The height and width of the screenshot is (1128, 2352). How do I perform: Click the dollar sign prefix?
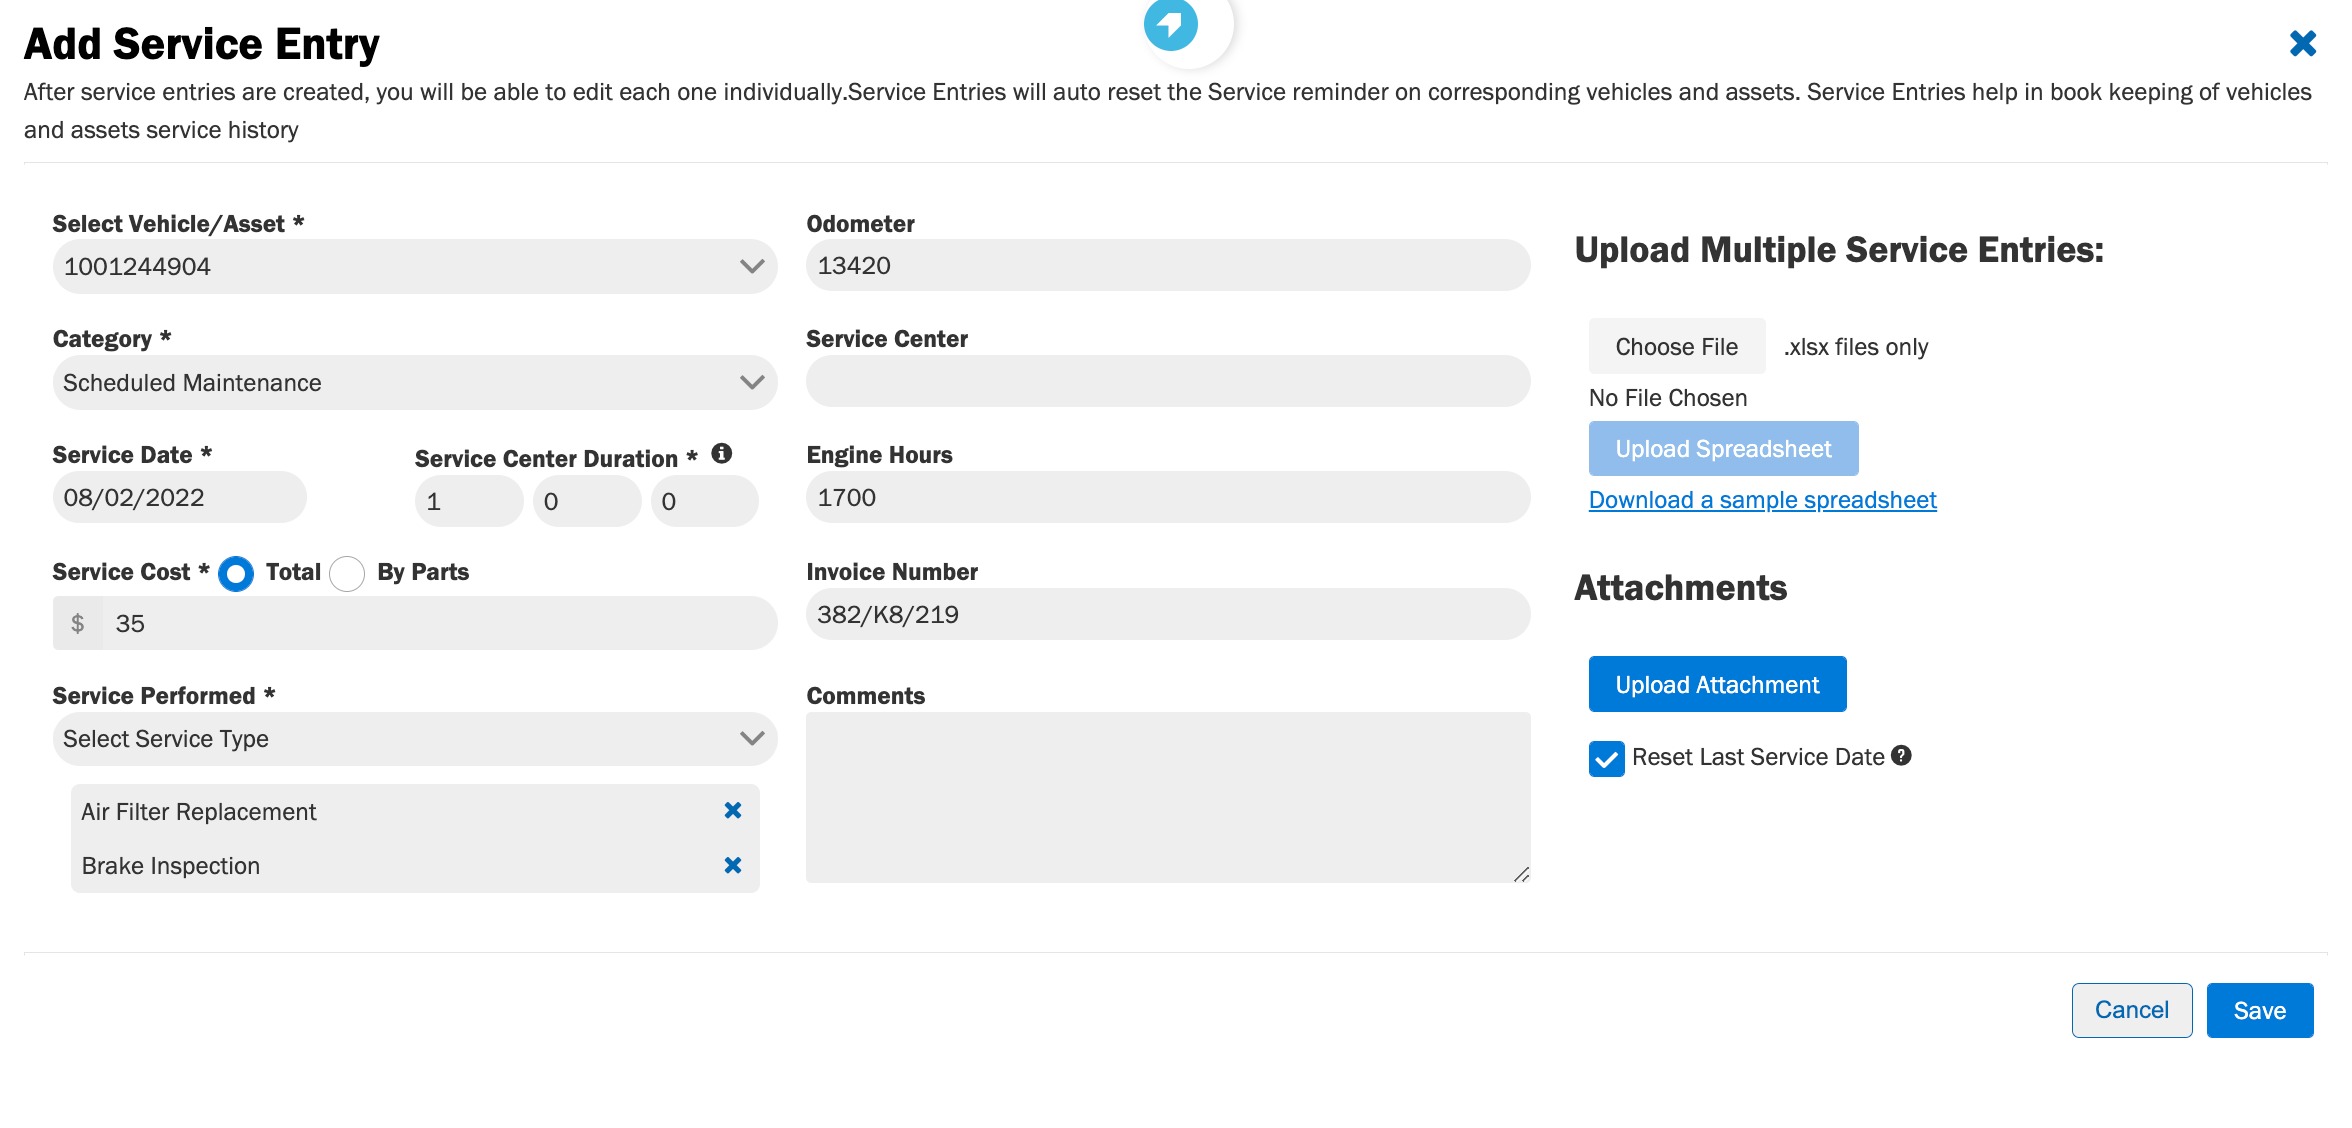78,623
